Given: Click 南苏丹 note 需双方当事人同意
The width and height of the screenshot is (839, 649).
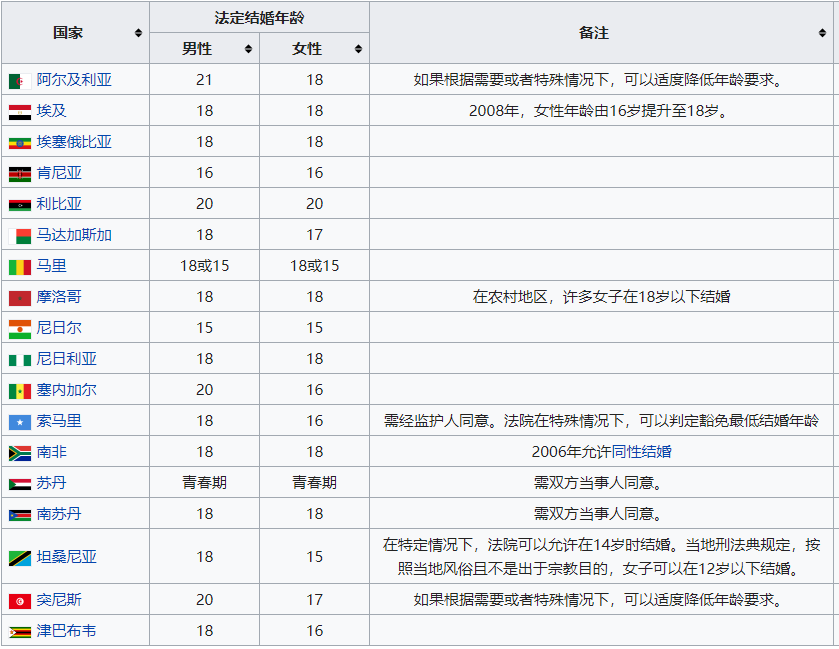Looking at the screenshot, I should pyautogui.click(x=598, y=514).
